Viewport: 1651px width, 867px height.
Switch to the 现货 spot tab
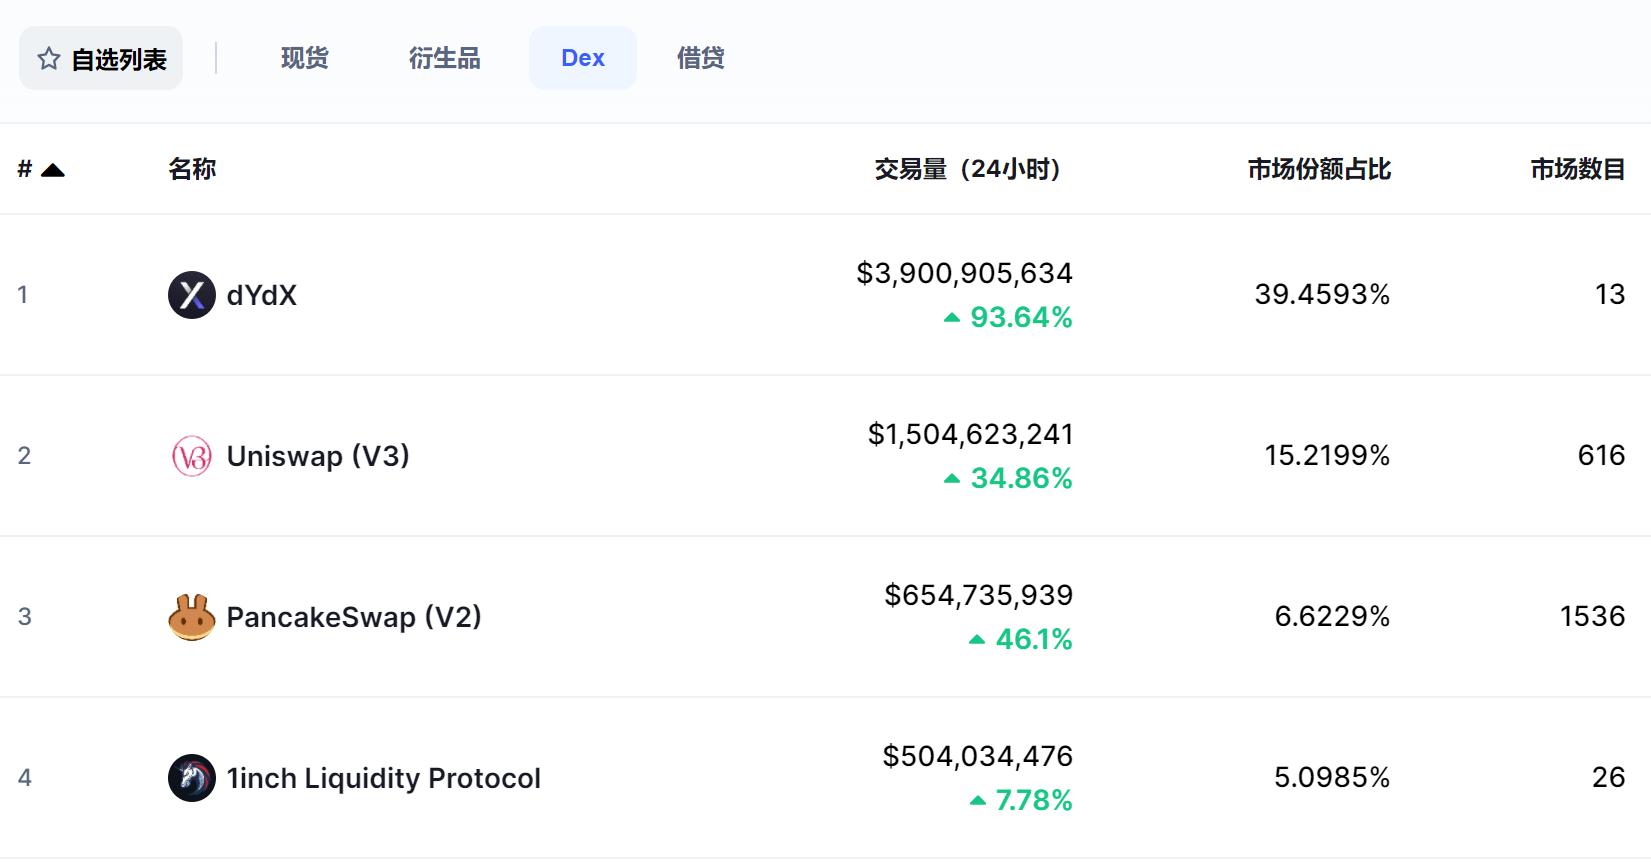point(304,58)
